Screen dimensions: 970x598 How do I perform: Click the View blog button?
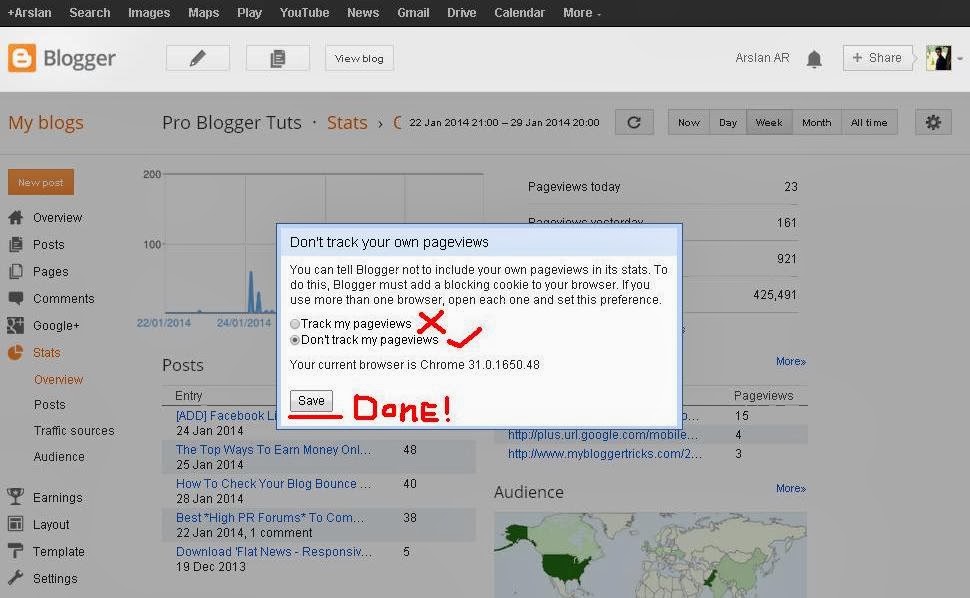click(359, 58)
